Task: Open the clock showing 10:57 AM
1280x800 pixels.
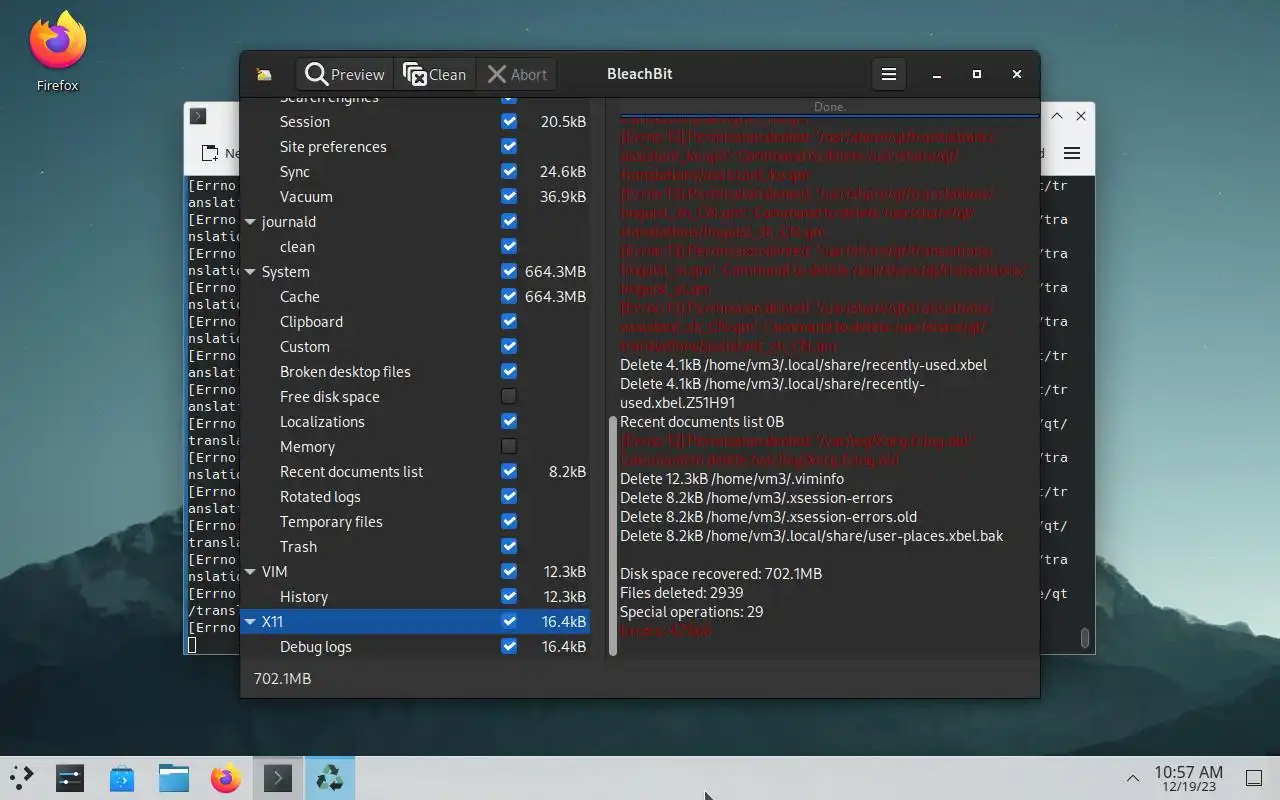Action: (x=1188, y=778)
